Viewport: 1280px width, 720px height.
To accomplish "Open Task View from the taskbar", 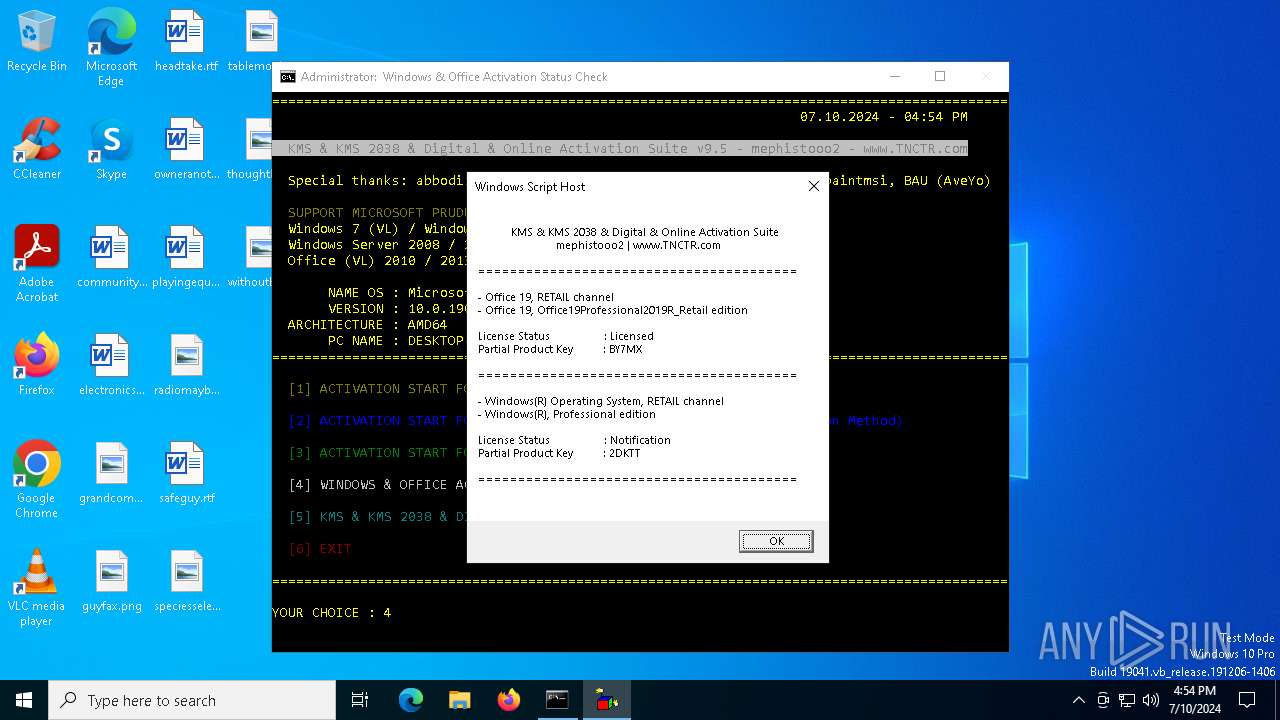I will (x=360, y=700).
